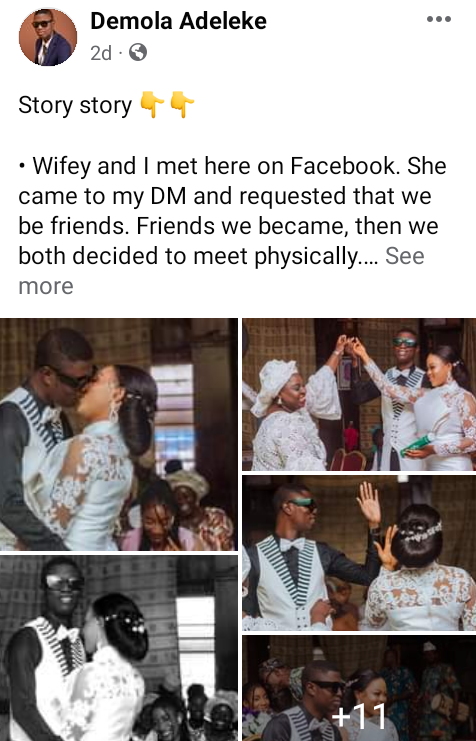Click the green bottle held by bride
Image resolution: width=476 pixels, height=741 pixels.
coord(416,445)
